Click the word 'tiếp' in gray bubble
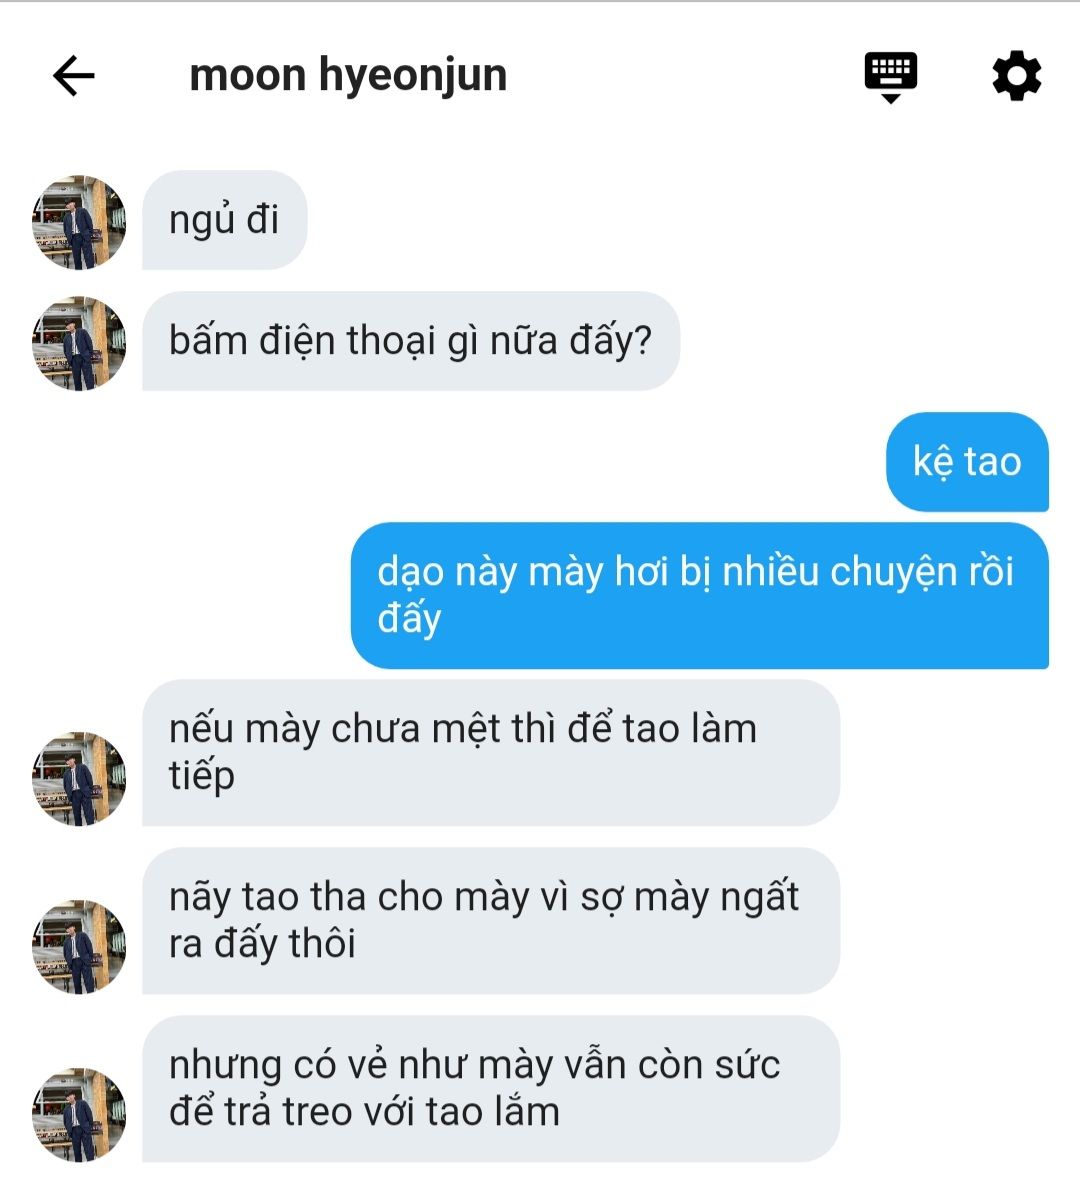Viewport: 1080px width, 1178px height. tap(201, 776)
